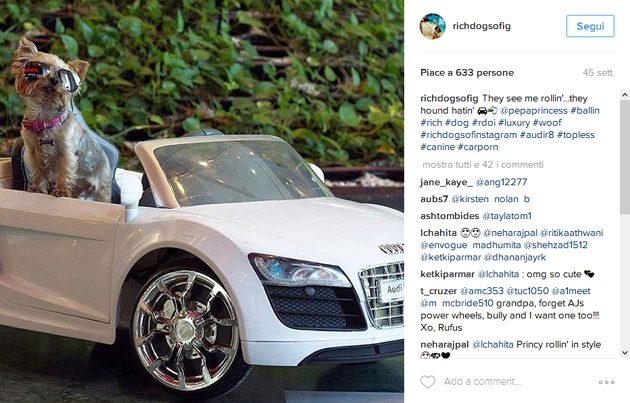Expand all comments via "mostra tutti e 42 i commenti"
Viewport: 630px width, 403px height.
pos(483,165)
